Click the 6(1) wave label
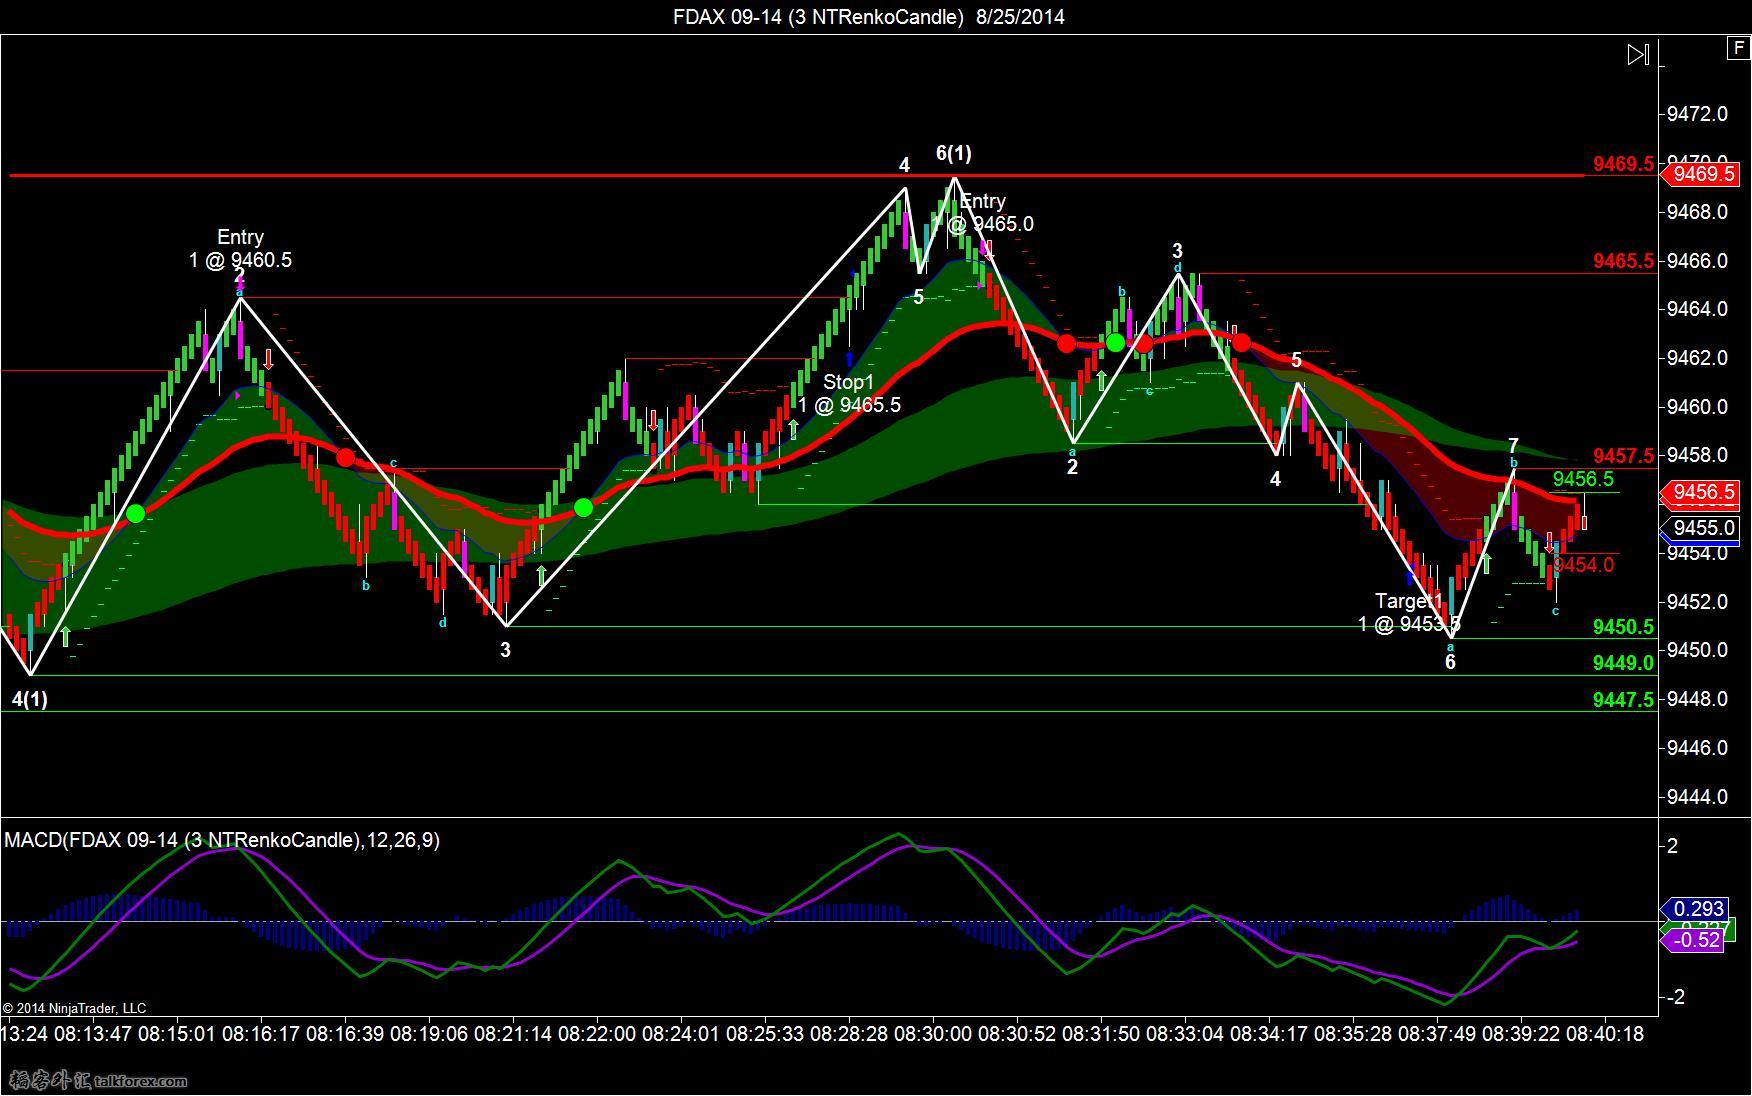1752x1096 pixels. tap(953, 153)
